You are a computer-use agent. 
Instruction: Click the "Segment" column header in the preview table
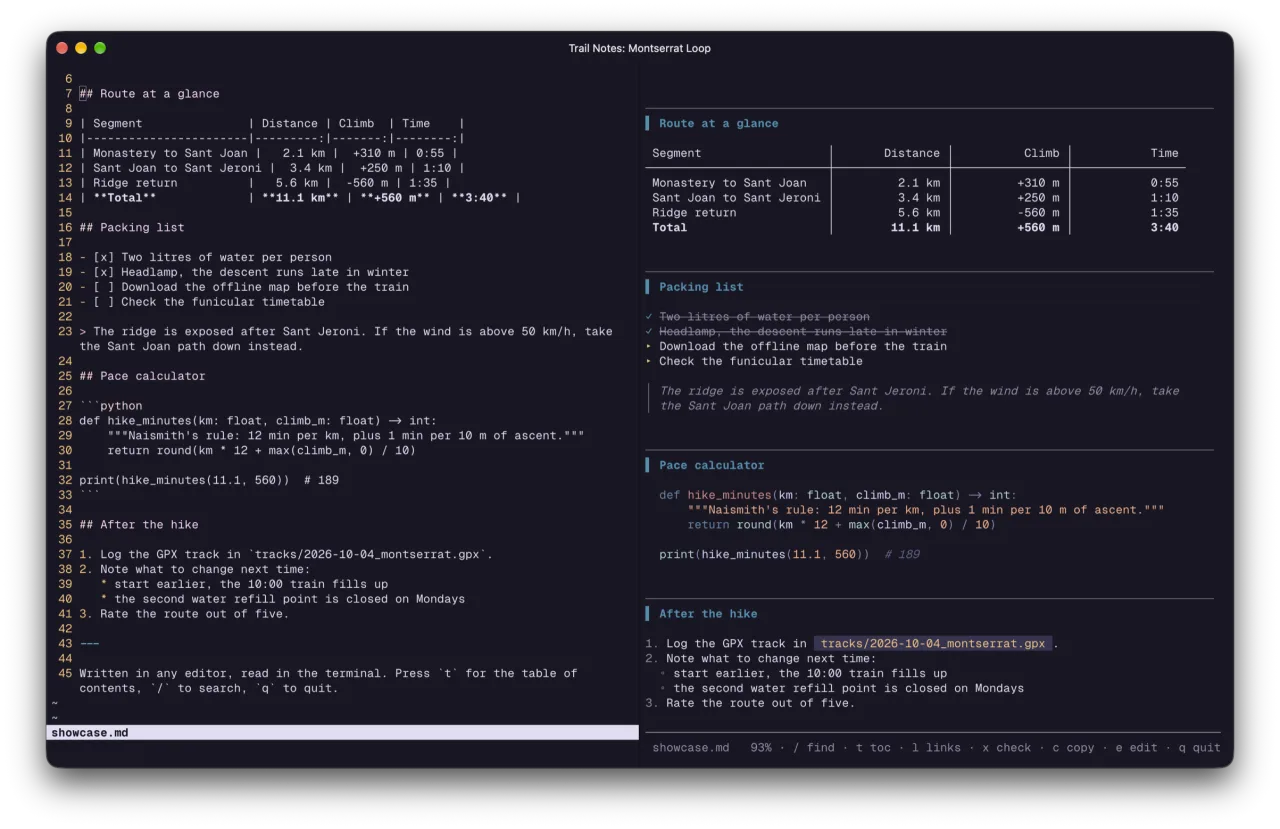(677, 153)
